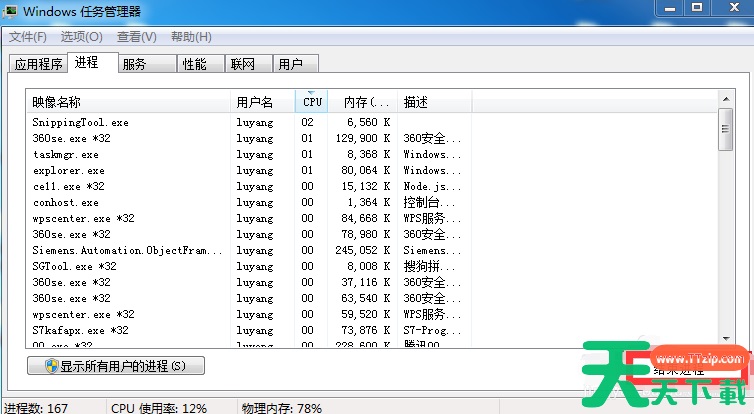The image size is (754, 414).
Task: Sort by the 用户名 column header
Action: click(263, 101)
